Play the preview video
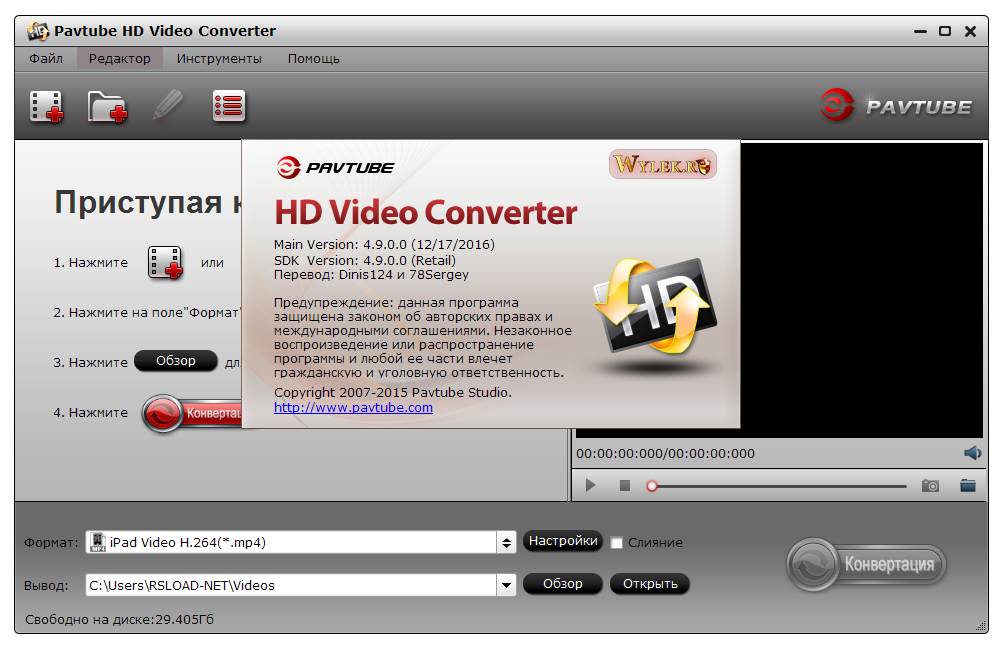Image resolution: width=1003 pixels, height=646 pixels. pyautogui.click(x=590, y=485)
